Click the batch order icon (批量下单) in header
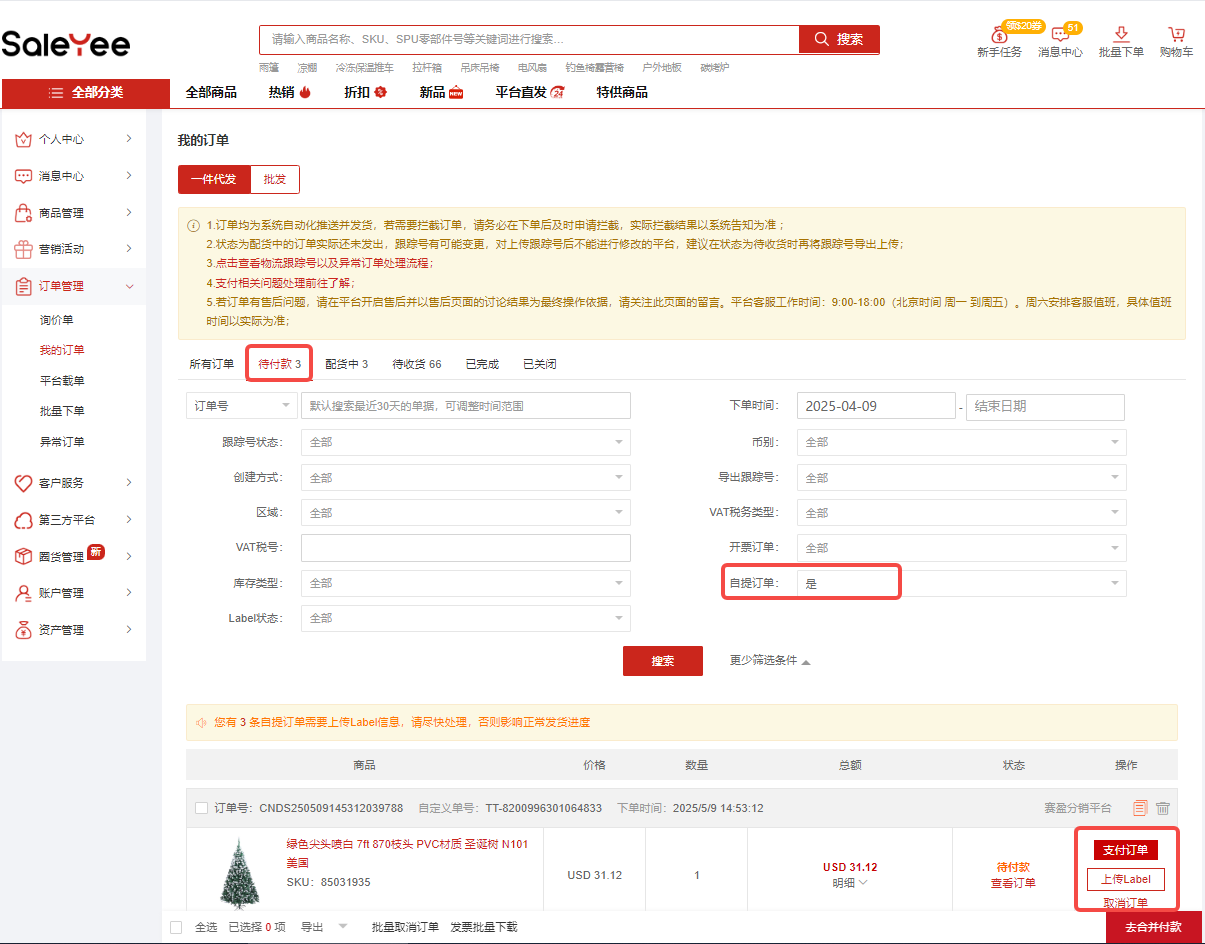The width and height of the screenshot is (1205, 944). (x=1121, y=36)
